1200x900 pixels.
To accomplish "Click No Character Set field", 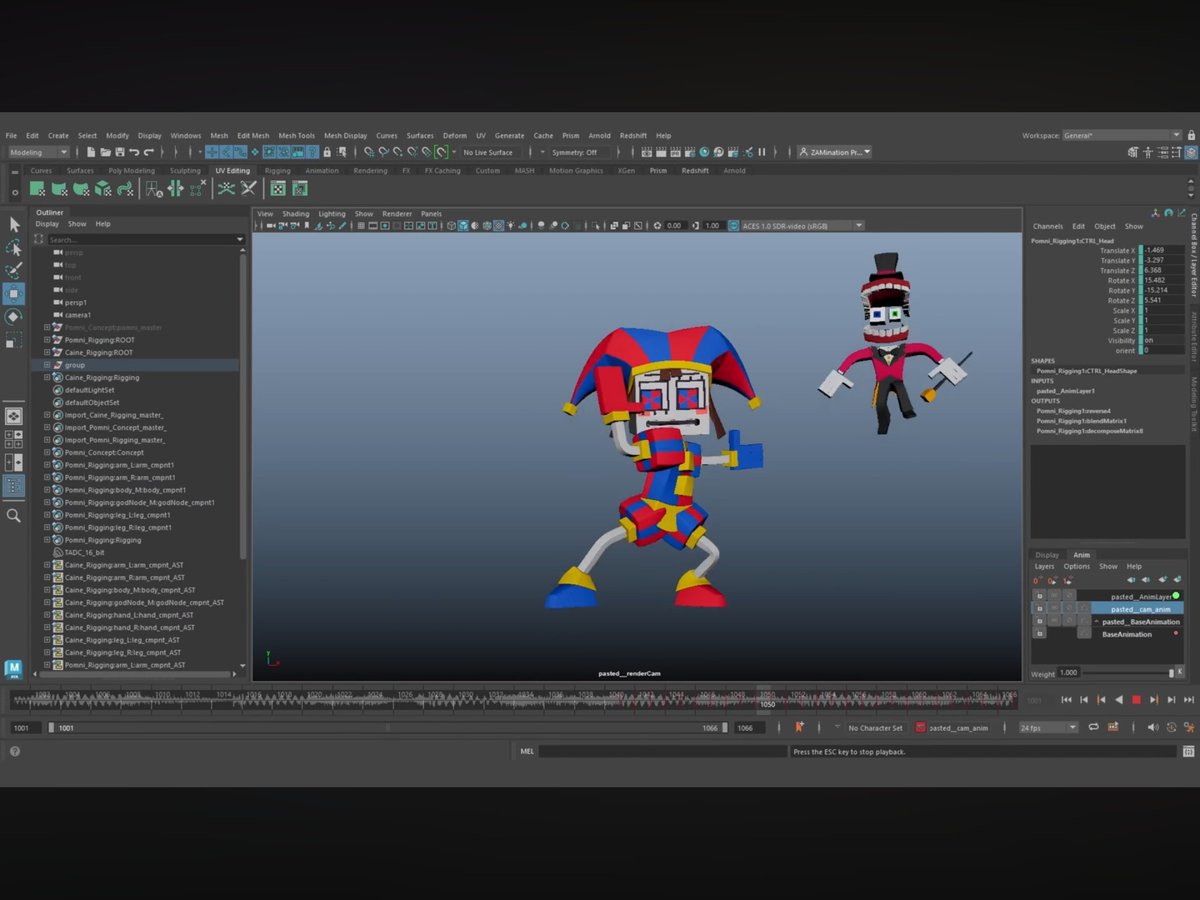I will (x=875, y=728).
